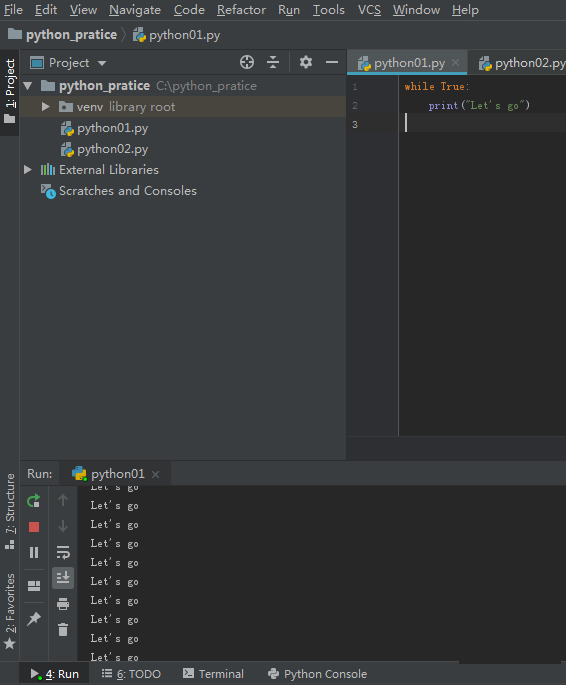Open the VCS menu
This screenshot has height=685, width=566.
pos(369,10)
